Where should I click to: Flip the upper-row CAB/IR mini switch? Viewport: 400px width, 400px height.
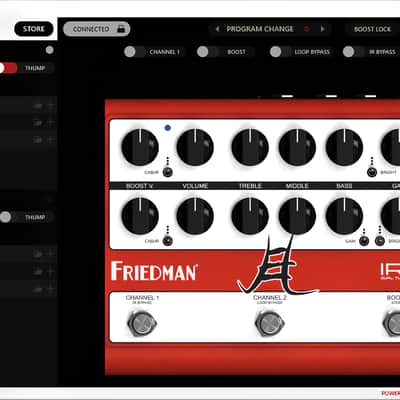tap(168, 172)
